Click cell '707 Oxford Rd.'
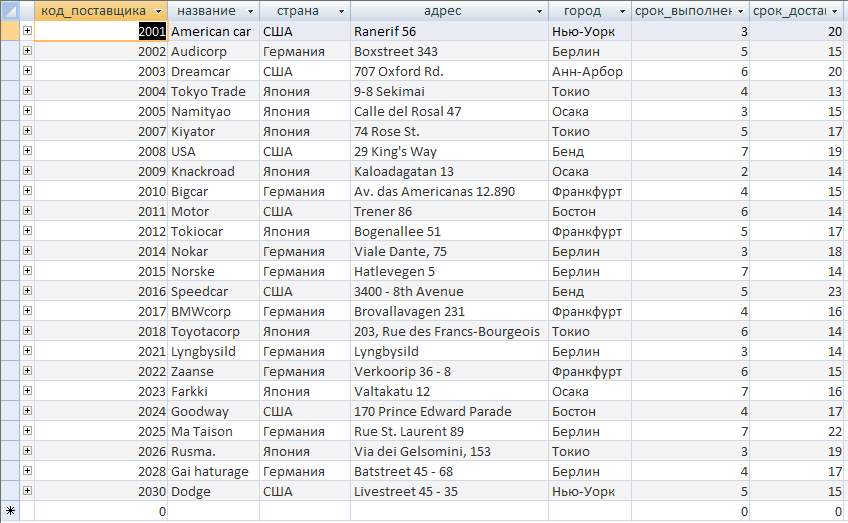The width and height of the screenshot is (848, 523). point(449,71)
